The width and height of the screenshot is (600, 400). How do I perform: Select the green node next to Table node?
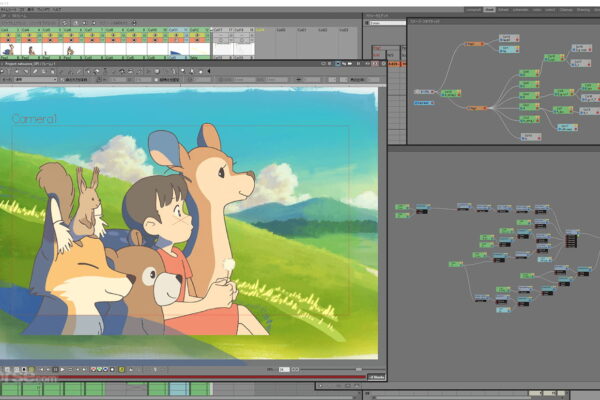click(x=451, y=93)
